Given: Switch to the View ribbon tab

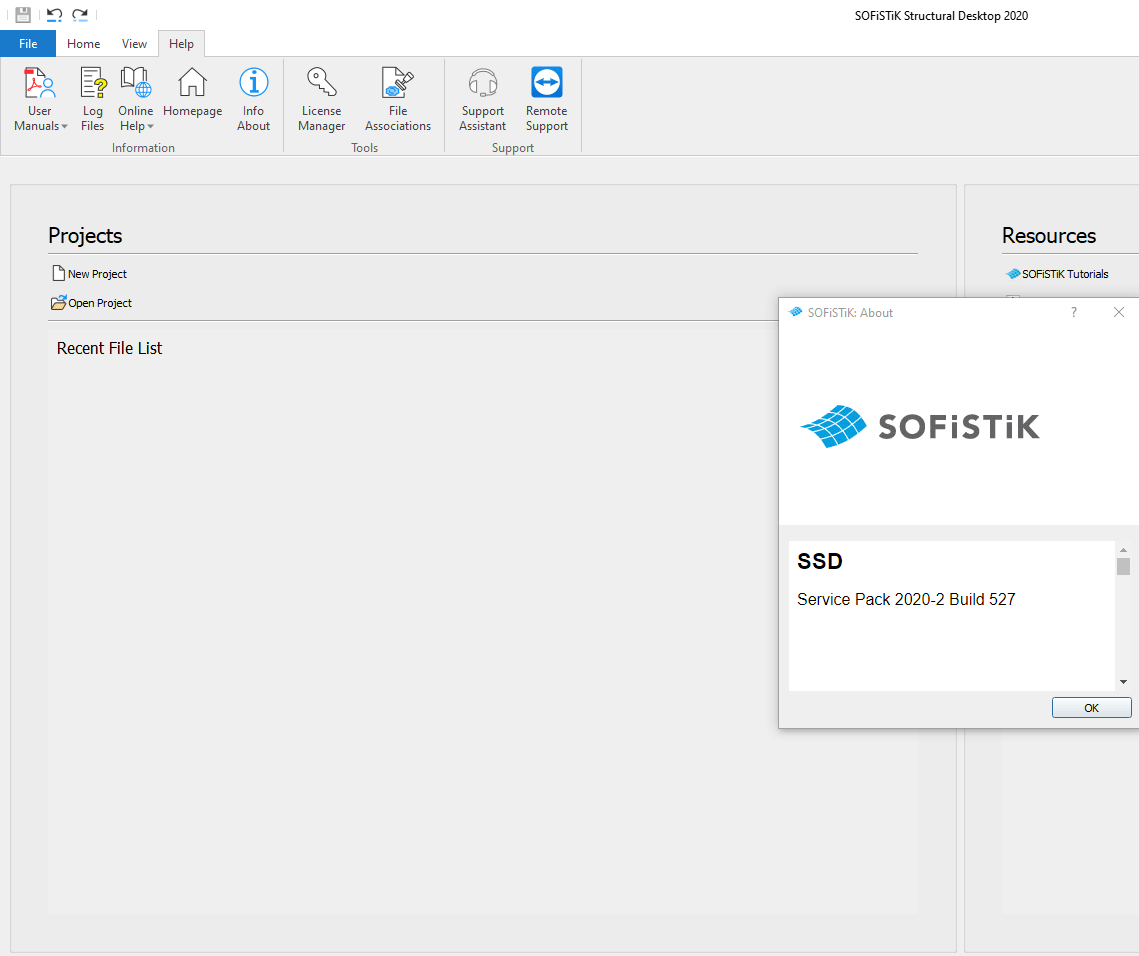Looking at the screenshot, I should tap(134, 43).
